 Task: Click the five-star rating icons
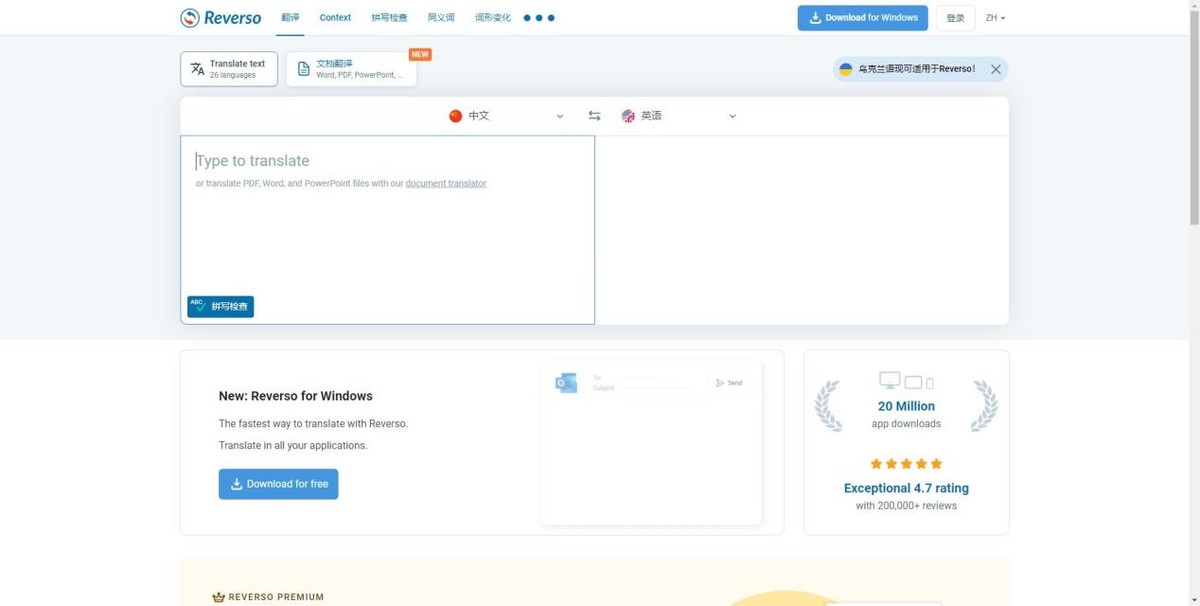coord(906,464)
